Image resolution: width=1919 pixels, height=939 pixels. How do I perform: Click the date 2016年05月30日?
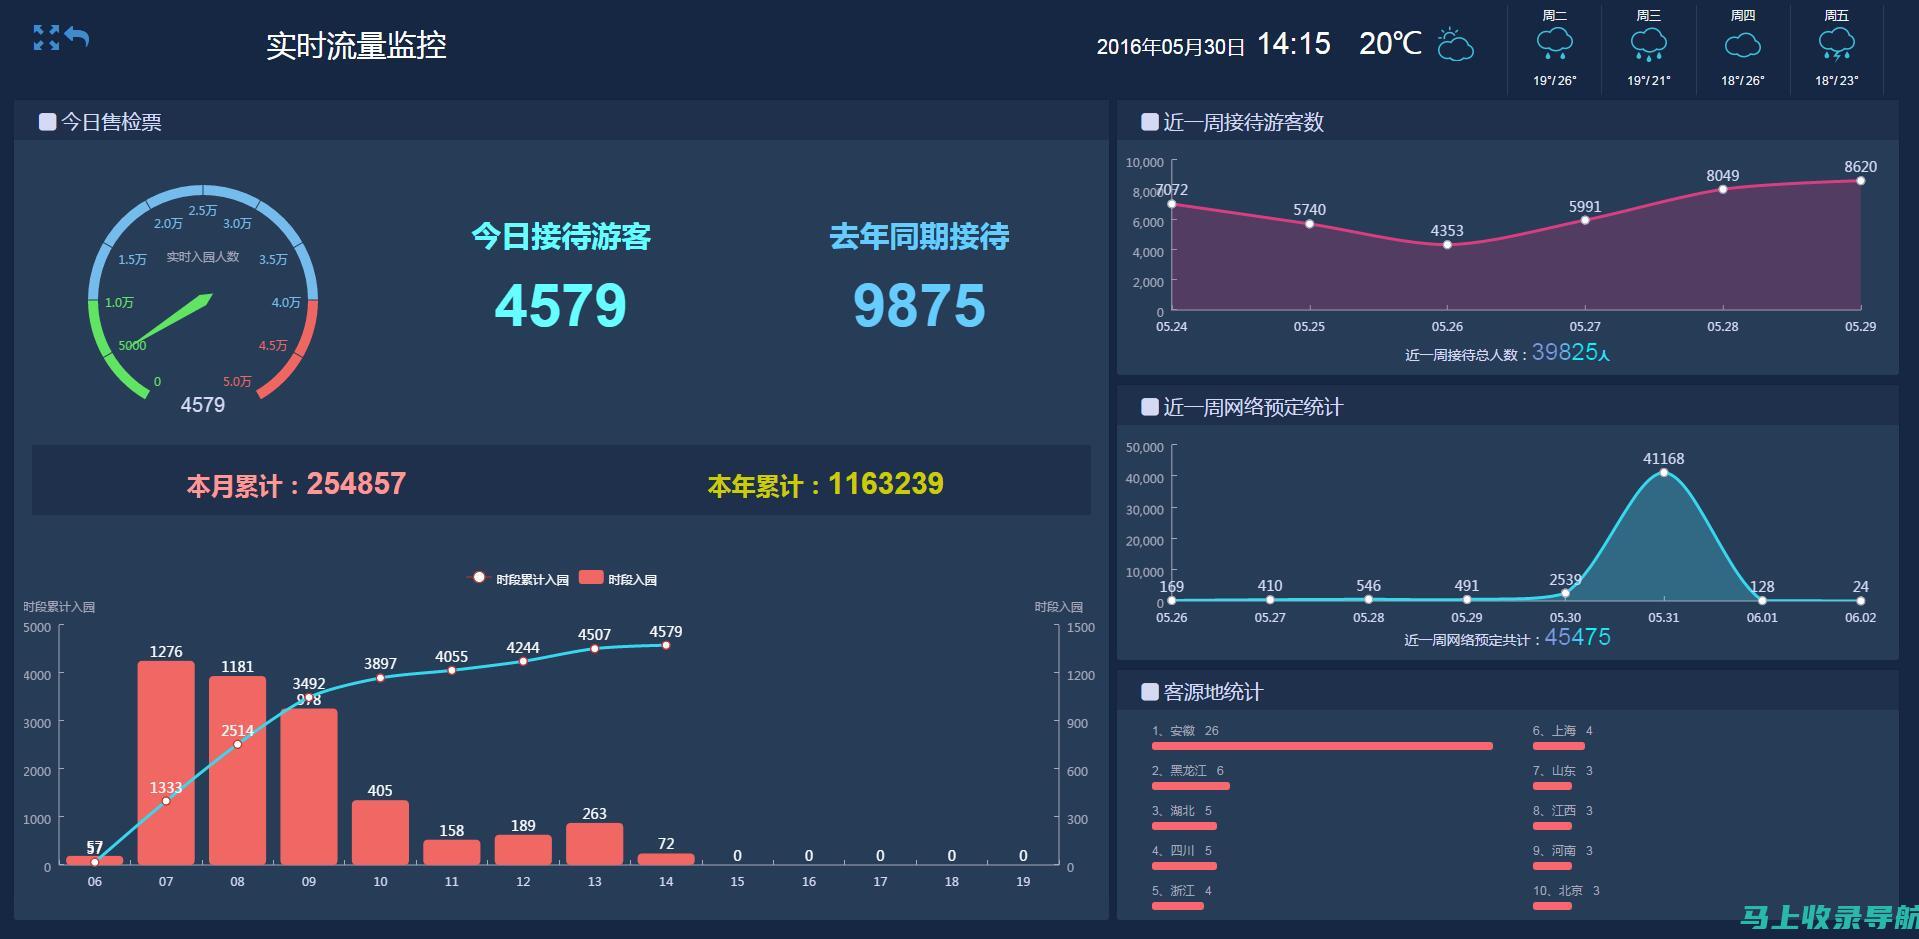click(x=1171, y=47)
